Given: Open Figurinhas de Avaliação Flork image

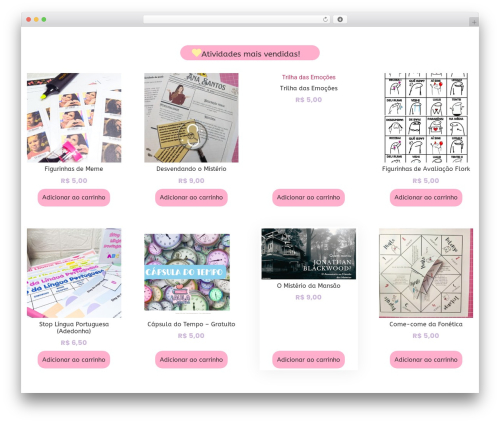Looking at the screenshot, I should [426, 118].
